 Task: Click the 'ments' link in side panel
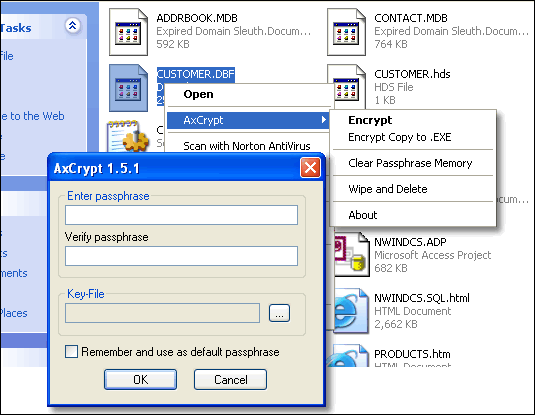(14, 273)
